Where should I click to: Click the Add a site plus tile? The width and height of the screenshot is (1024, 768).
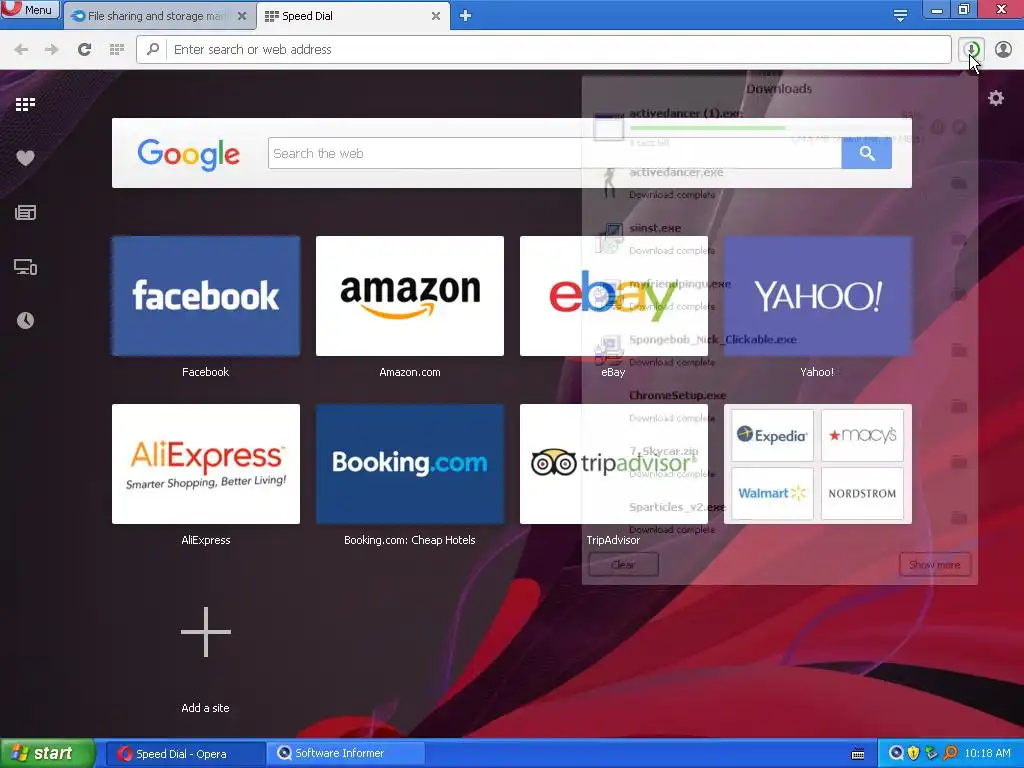206,632
